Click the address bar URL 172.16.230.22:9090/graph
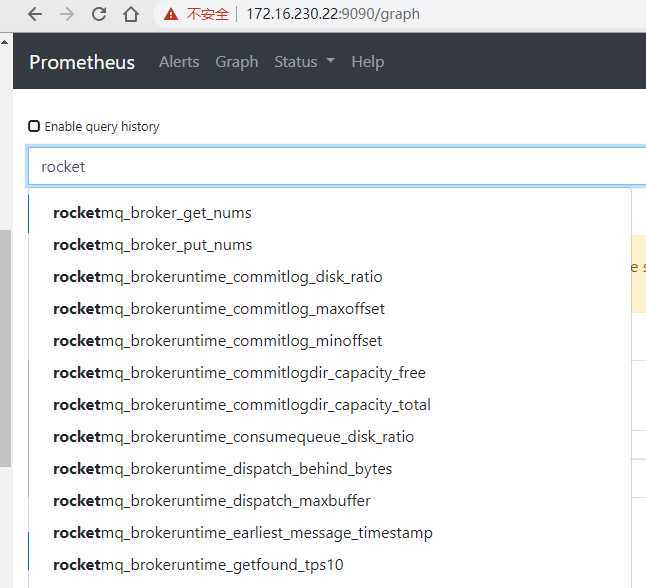The image size is (646, 588). point(333,14)
